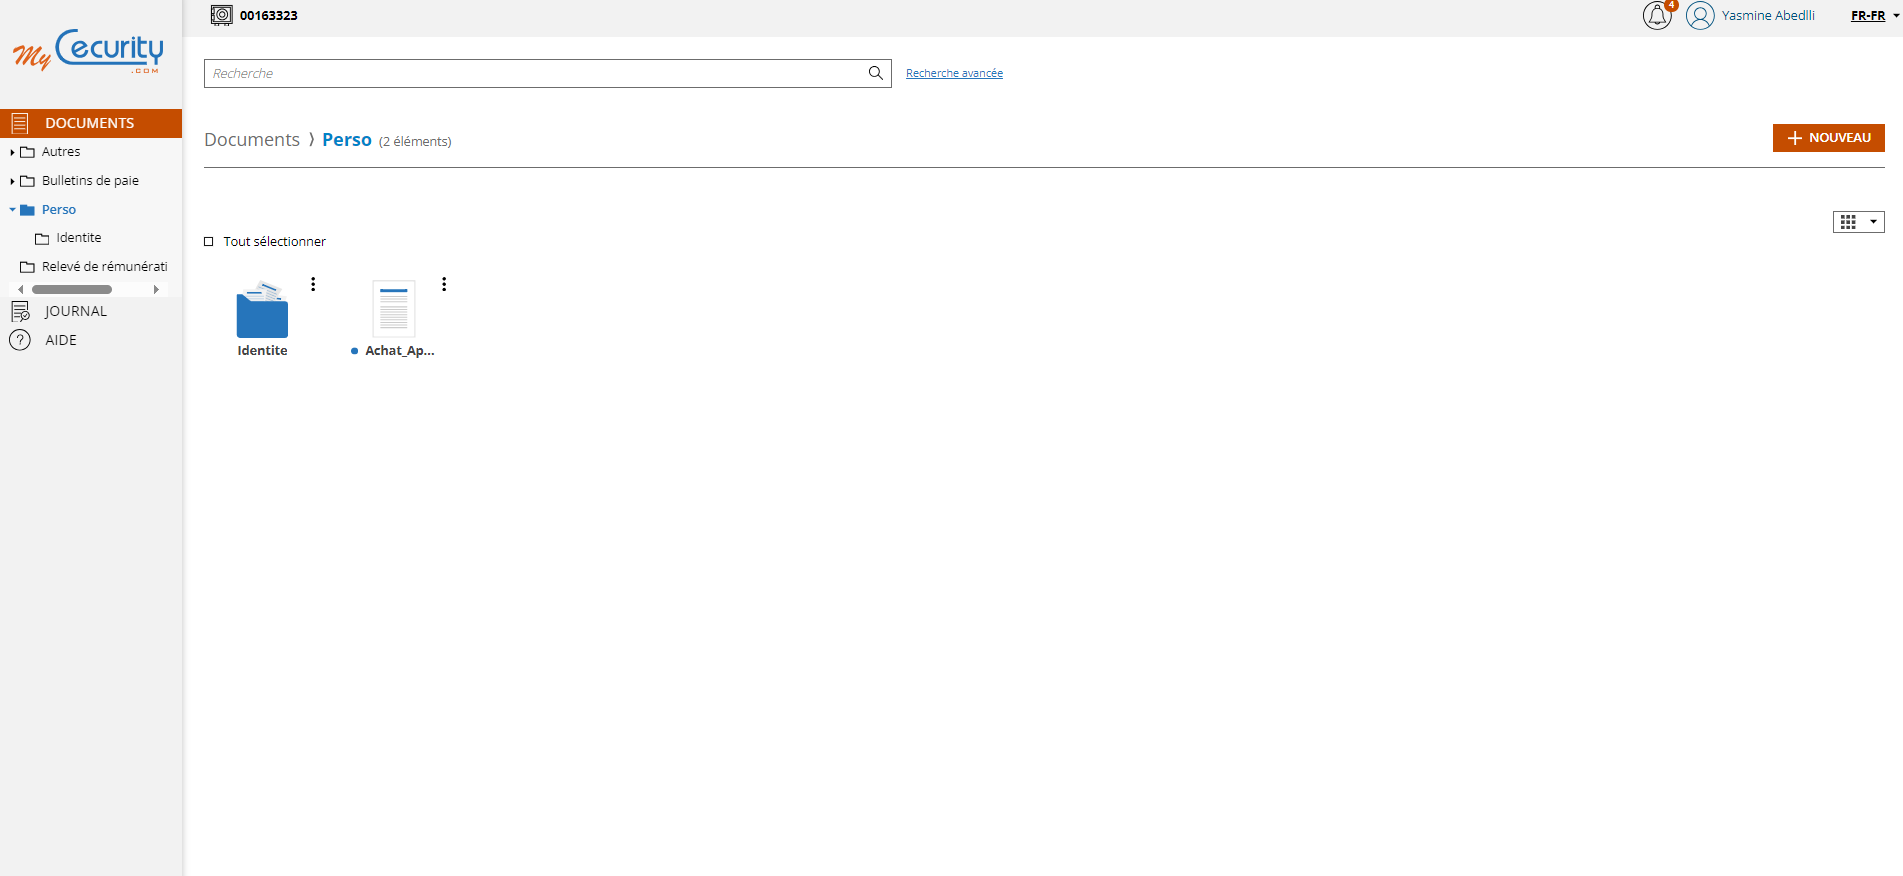Viewport: 1903px width, 876px height.
Task: Click the NOUVEAU button
Action: [x=1828, y=138]
